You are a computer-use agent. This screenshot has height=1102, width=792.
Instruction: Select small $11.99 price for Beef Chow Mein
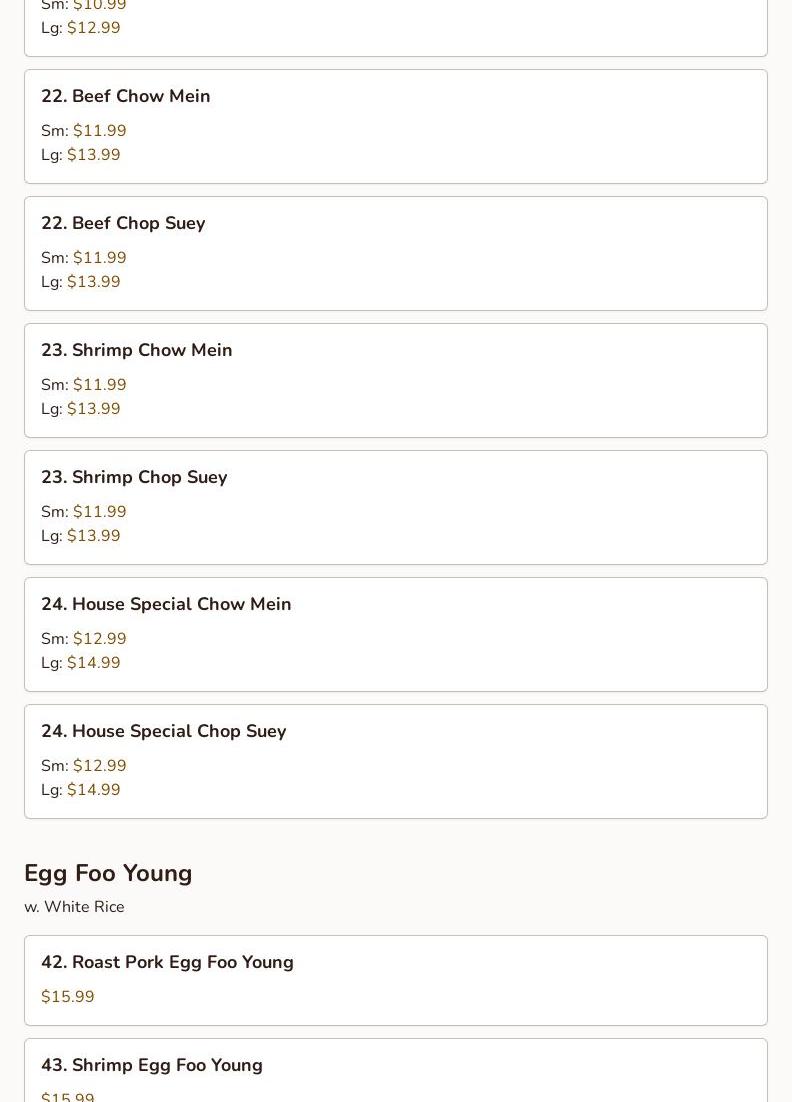click(99, 131)
